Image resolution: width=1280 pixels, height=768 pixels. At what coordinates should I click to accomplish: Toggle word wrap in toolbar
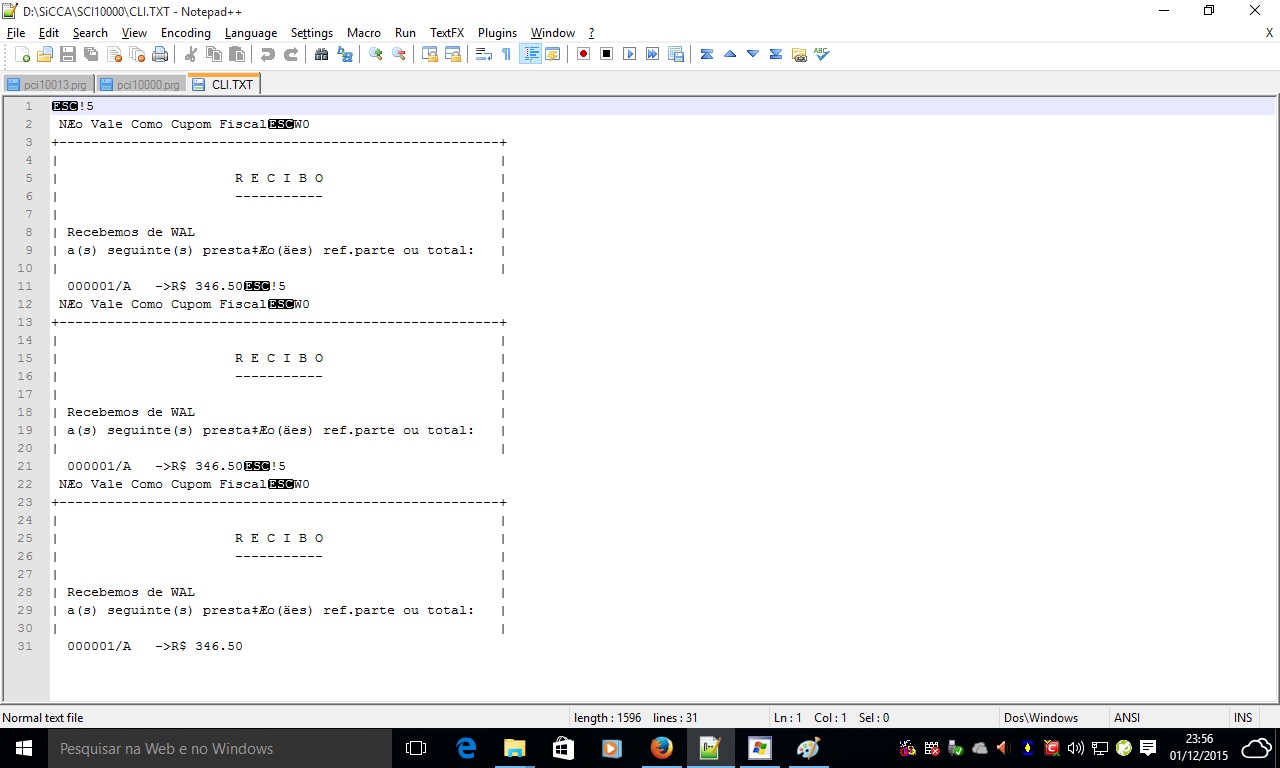[483, 54]
